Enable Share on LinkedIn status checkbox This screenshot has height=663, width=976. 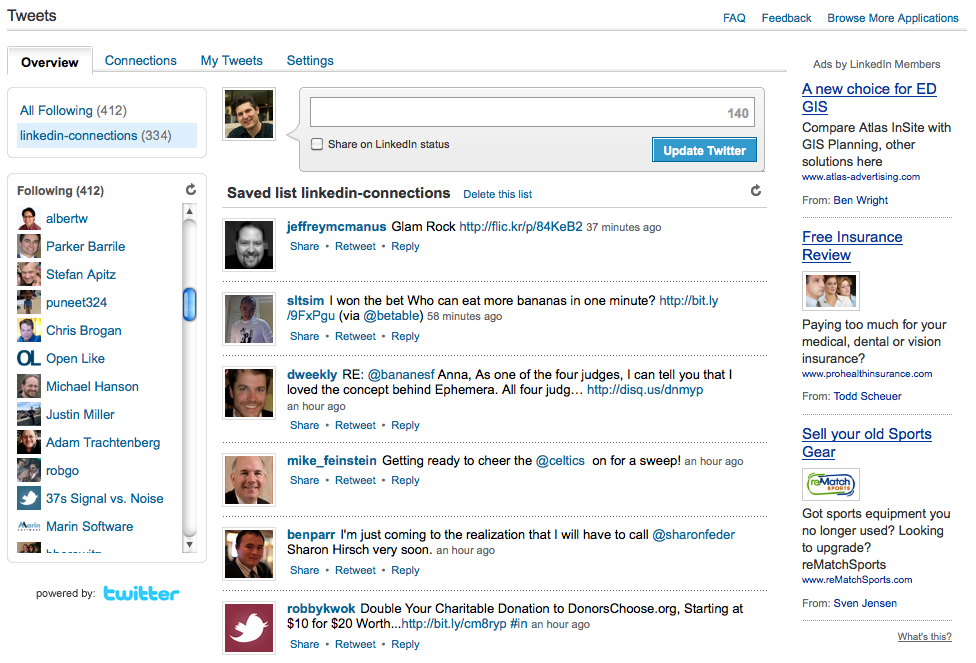click(317, 144)
